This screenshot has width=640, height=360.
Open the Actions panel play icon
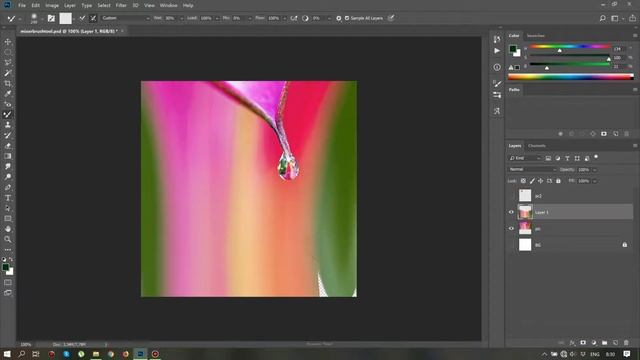pyautogui.click(x=497, y=51)
